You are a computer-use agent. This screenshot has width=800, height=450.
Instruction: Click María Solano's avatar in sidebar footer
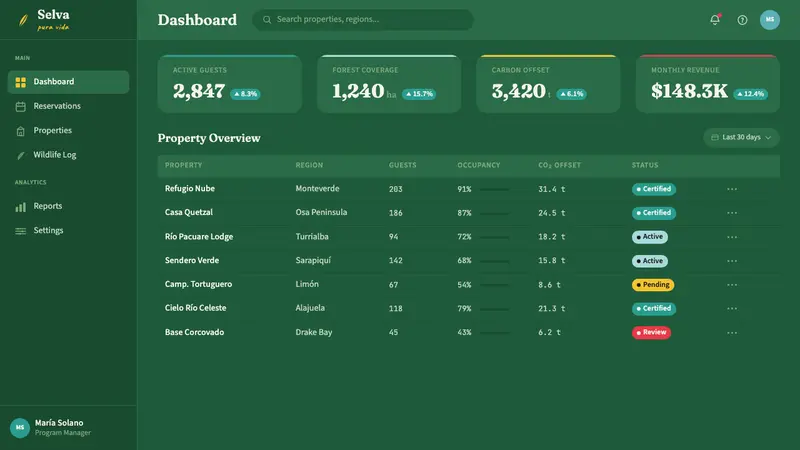coord(20,428)
